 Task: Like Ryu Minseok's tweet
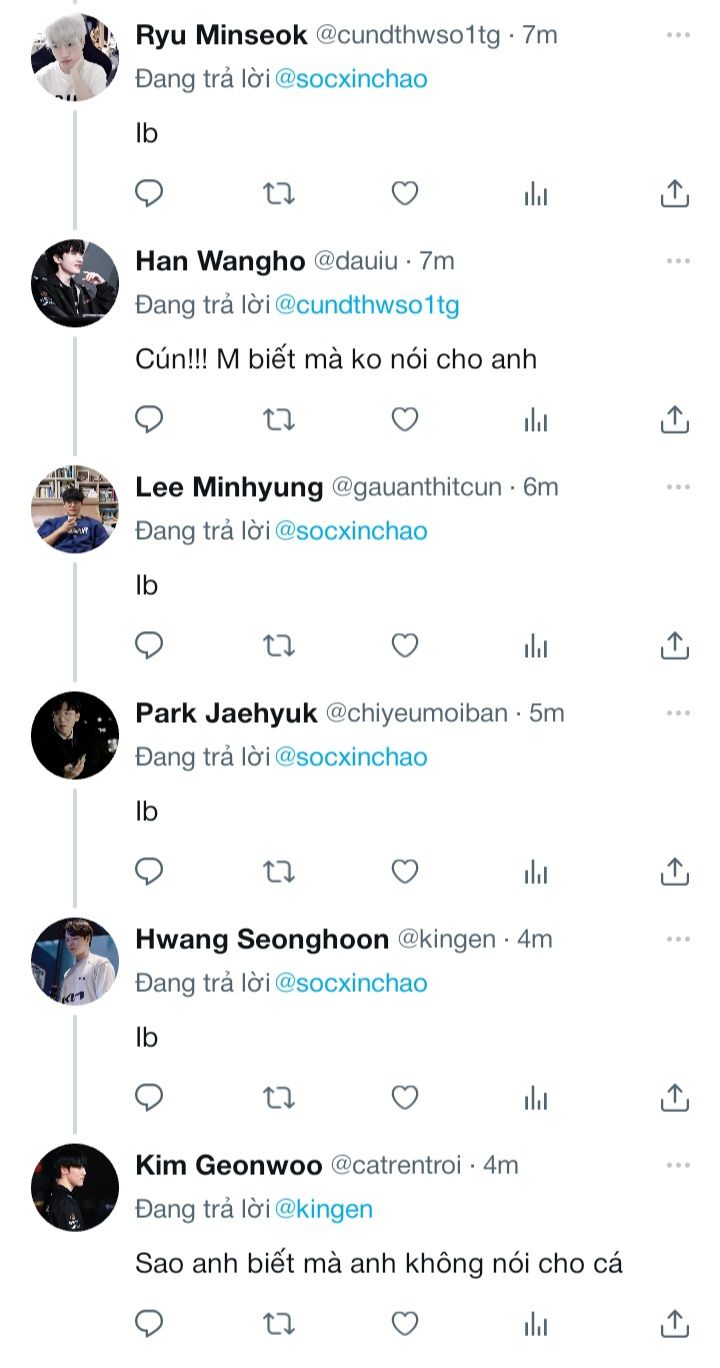(404, 193)
